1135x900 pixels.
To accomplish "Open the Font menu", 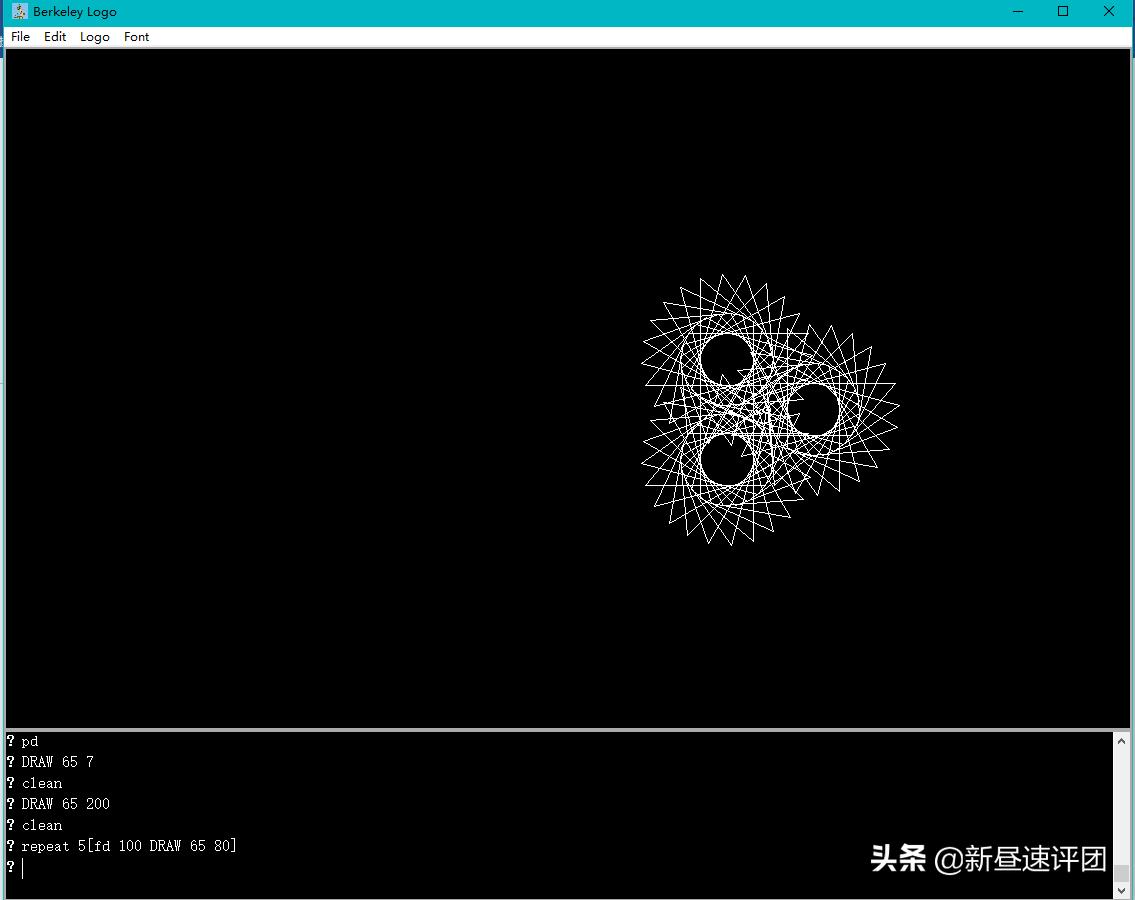I will point(136,37).
